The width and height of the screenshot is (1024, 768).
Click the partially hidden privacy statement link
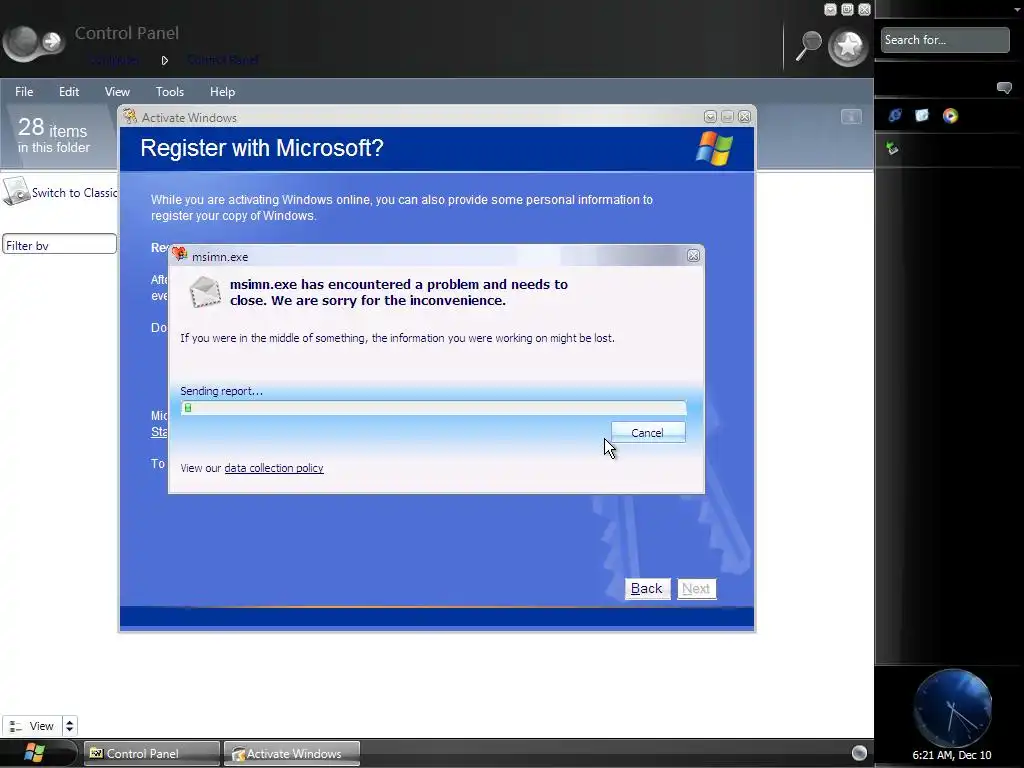(159, 432)
